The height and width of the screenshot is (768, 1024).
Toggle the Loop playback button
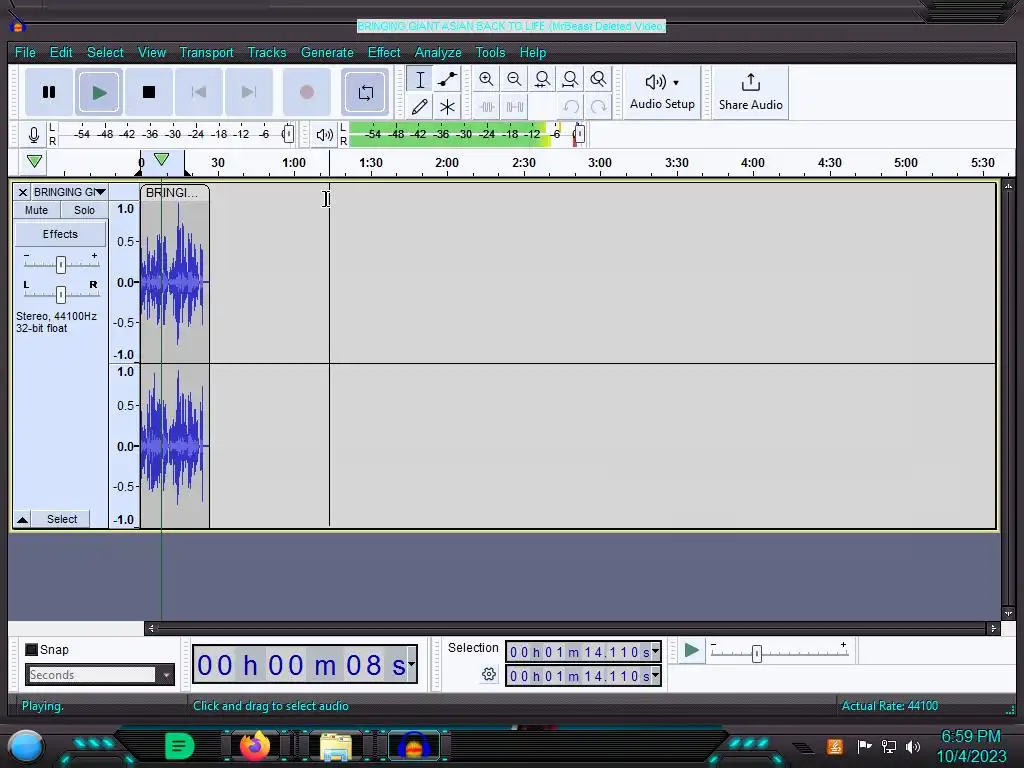(365, 92)
